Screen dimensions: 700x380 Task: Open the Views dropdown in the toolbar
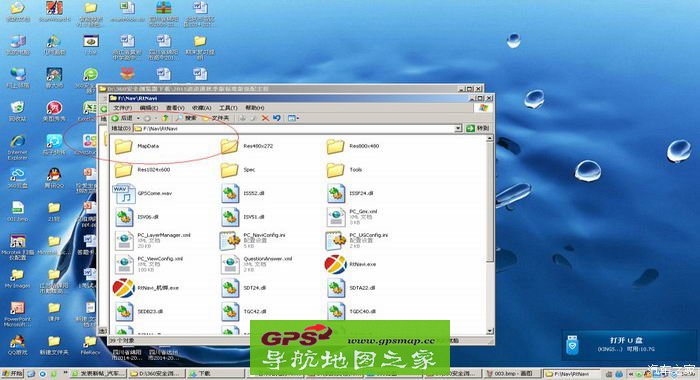tap(293, 118)
